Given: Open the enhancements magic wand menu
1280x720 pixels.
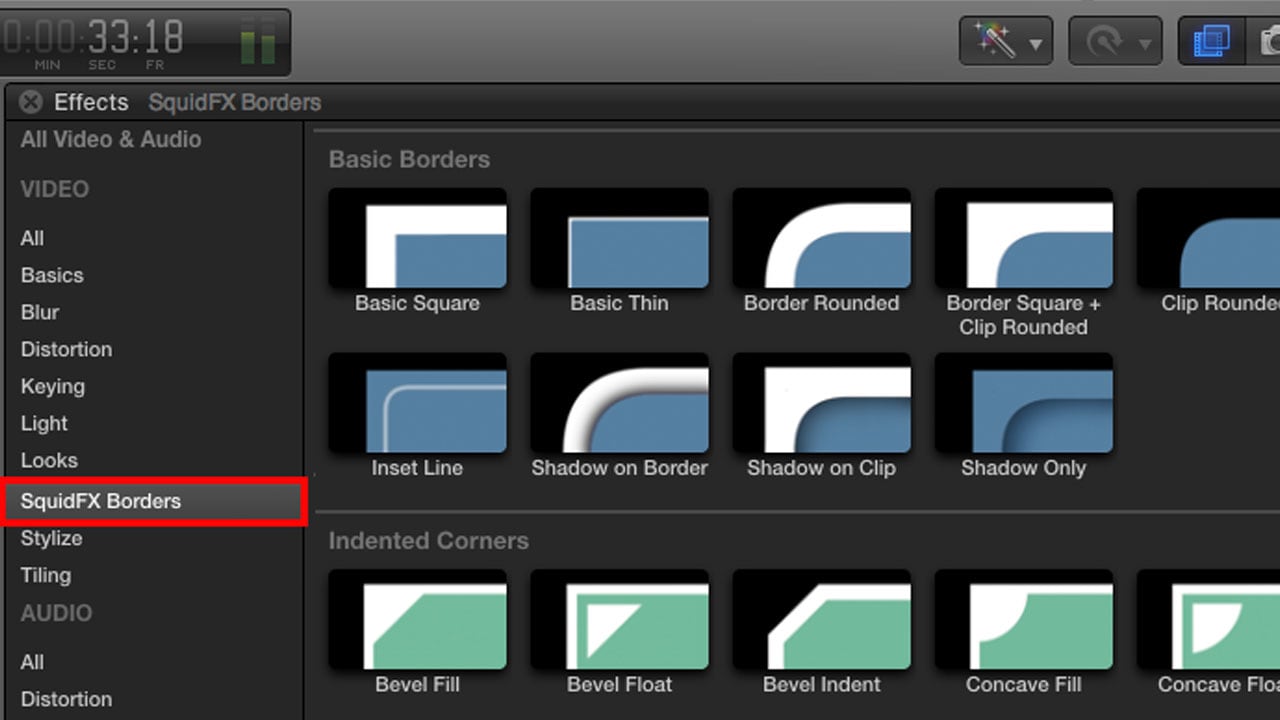Looking at the screenshot, I should pos(1006,42).
